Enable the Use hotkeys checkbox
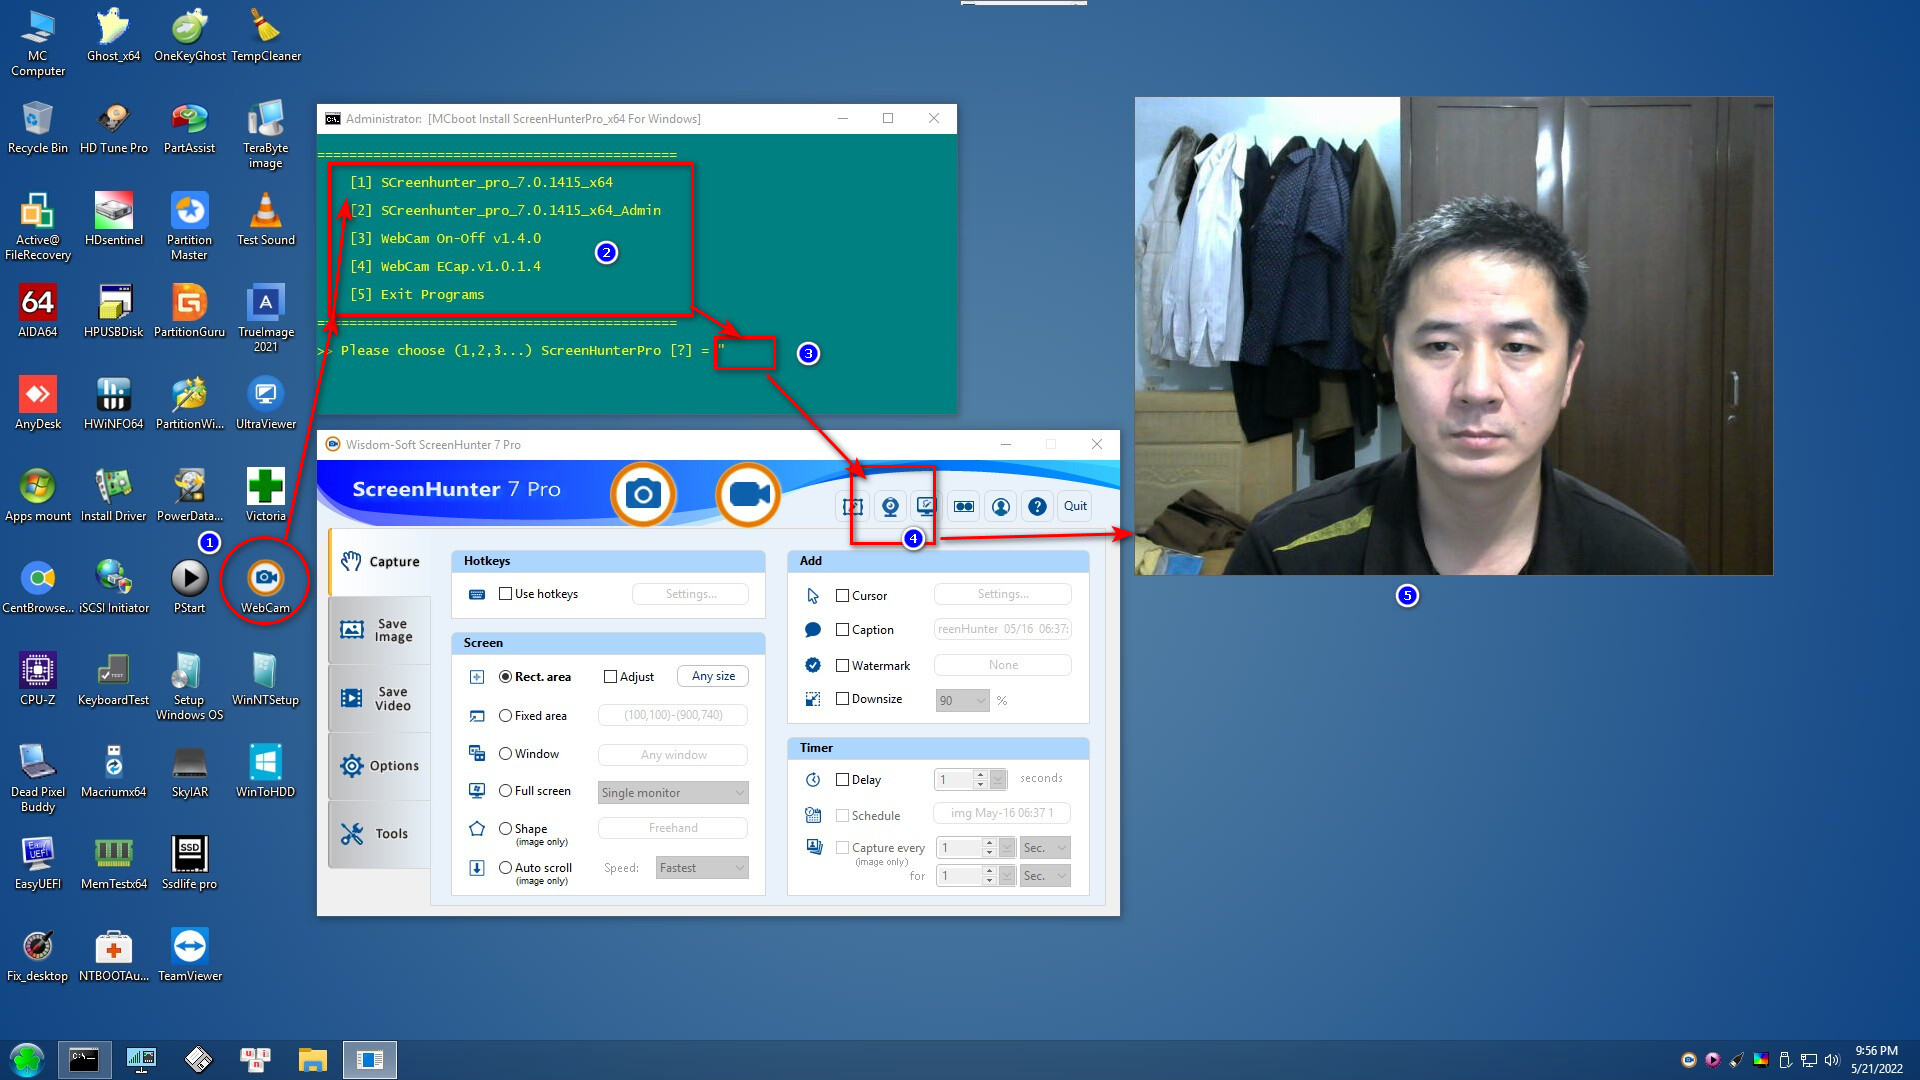1920x1080 pixels. (x=505, y=594)
